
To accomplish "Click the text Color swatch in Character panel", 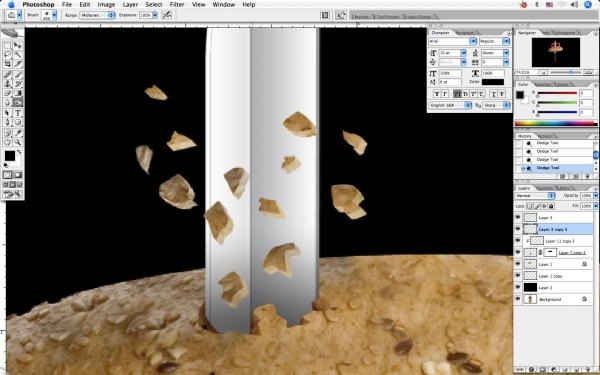I will [493, 82].
